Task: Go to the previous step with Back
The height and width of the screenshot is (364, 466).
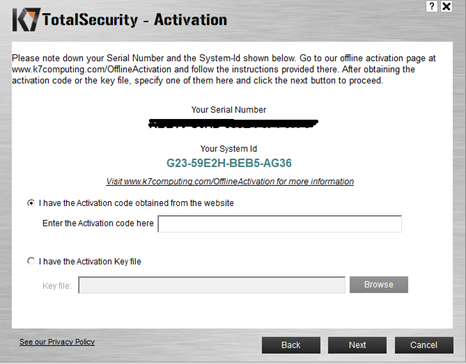Action: point(291,345)
